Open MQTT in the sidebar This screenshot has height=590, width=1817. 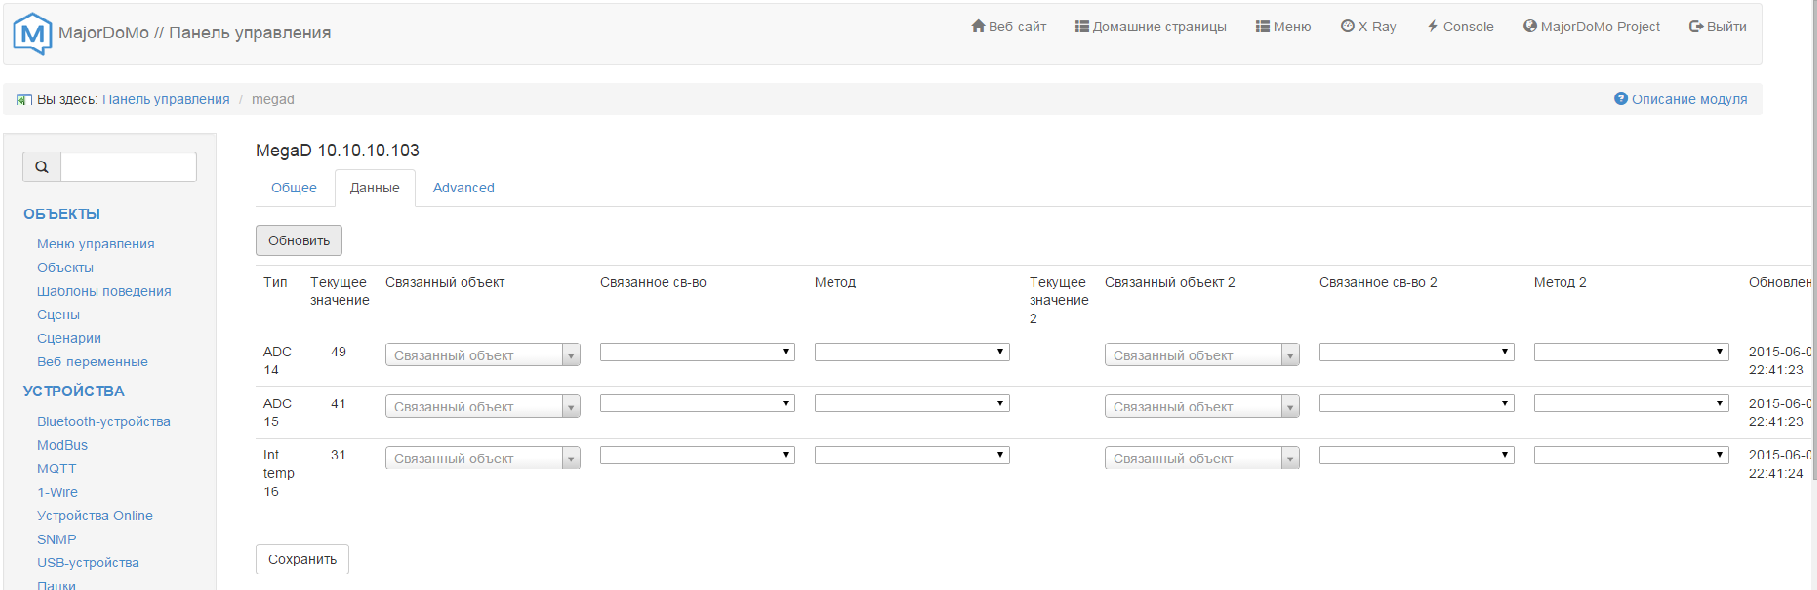click(x=56, y=469)
